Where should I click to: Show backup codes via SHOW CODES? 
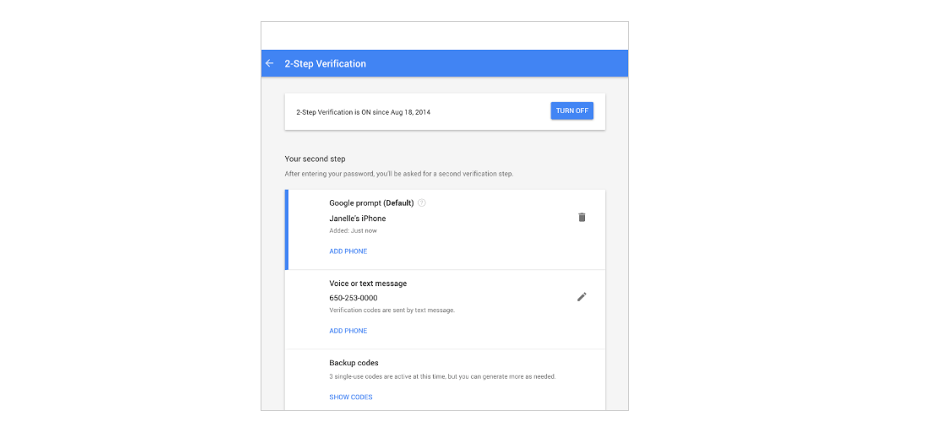[x=351, y=397]
